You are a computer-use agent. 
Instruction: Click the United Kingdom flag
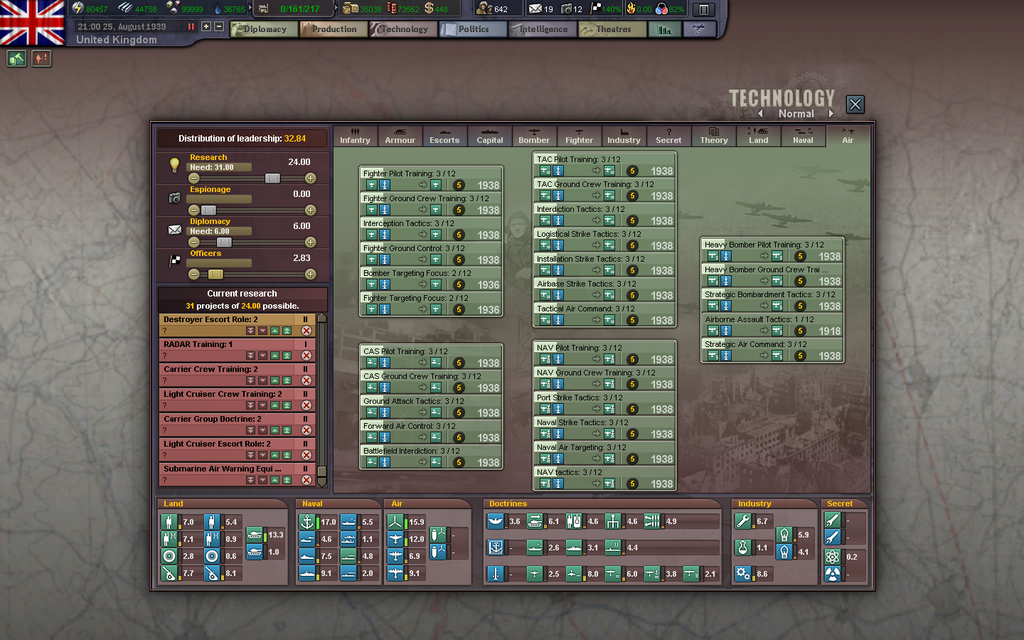click(x=32, y=23)
